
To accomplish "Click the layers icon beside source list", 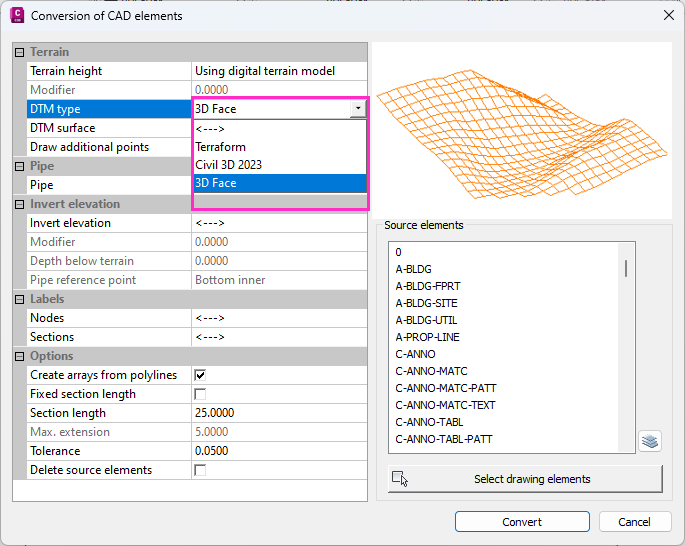I will click(650, 441).
